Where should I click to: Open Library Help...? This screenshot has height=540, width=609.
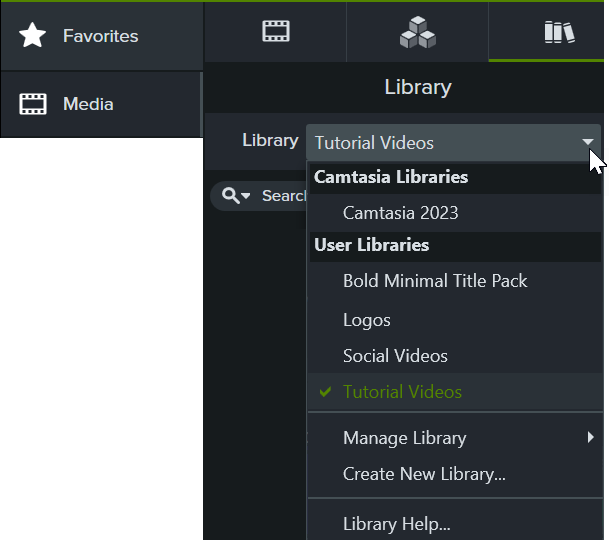pos(396,523)
